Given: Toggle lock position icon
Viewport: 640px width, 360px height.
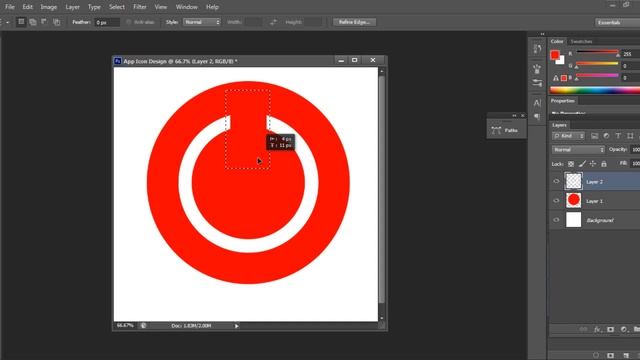Looking at the screenshot, I should coord(593,164).
